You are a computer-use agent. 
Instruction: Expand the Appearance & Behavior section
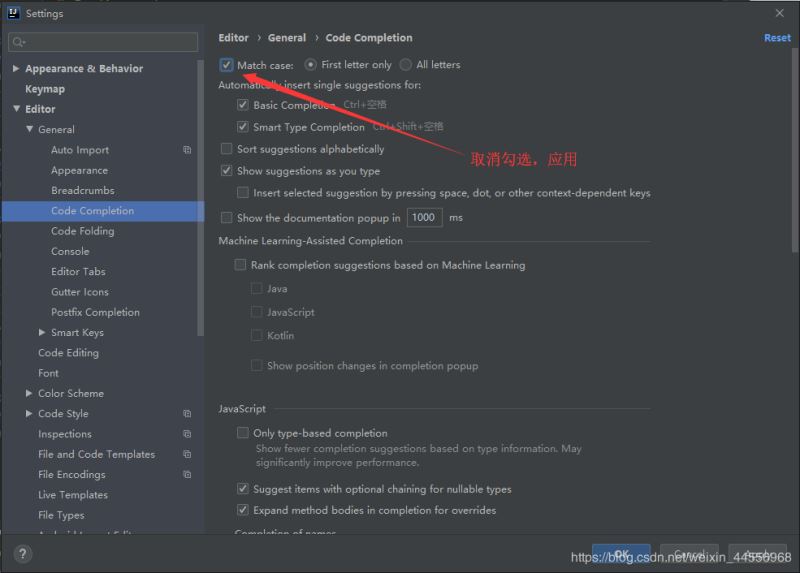[16, 68]
